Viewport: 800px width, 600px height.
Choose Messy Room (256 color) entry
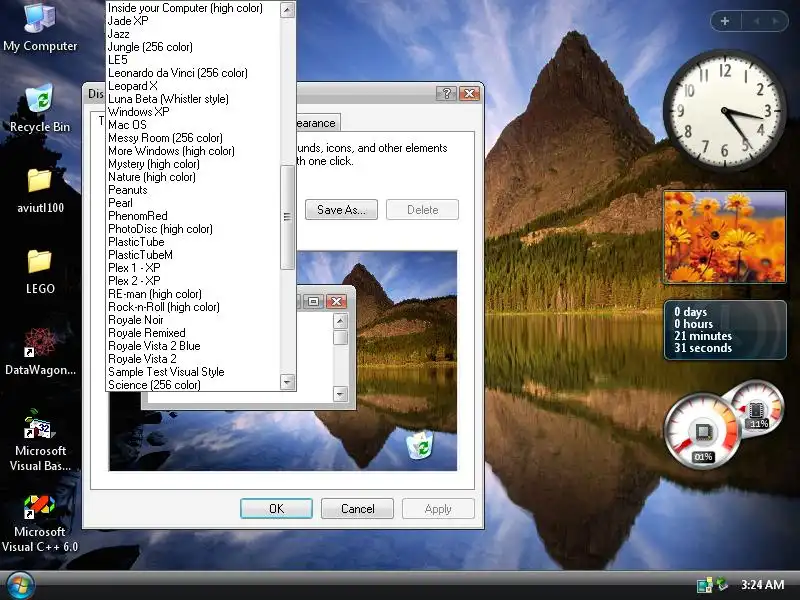pyautogui.click(x=193, y=138)
